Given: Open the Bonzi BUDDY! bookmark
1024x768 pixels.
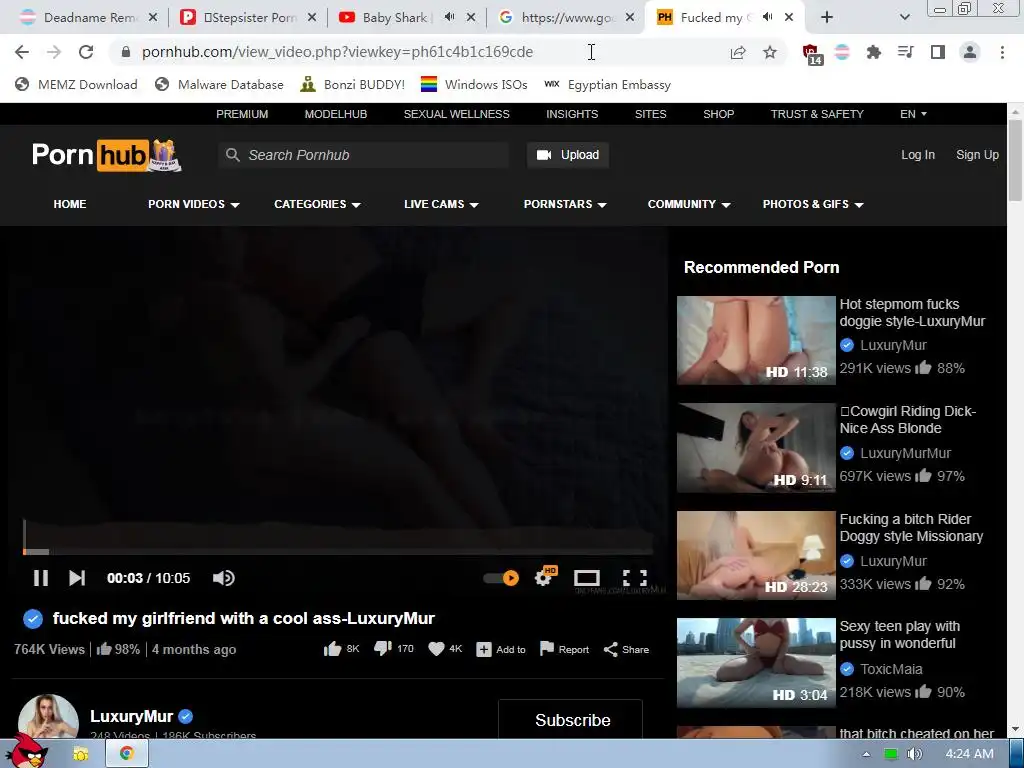Looking at the screenshot, I should (352, 85).
